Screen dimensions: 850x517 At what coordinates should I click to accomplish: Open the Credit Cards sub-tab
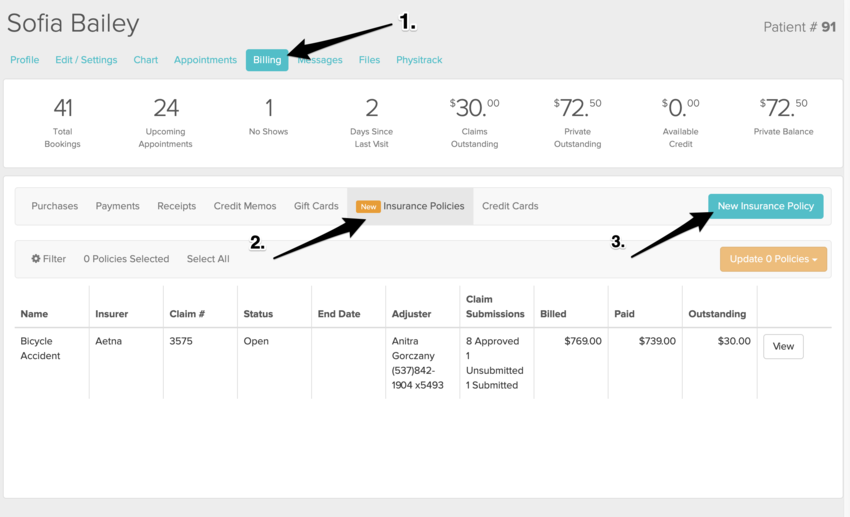[x=510, y=206]
